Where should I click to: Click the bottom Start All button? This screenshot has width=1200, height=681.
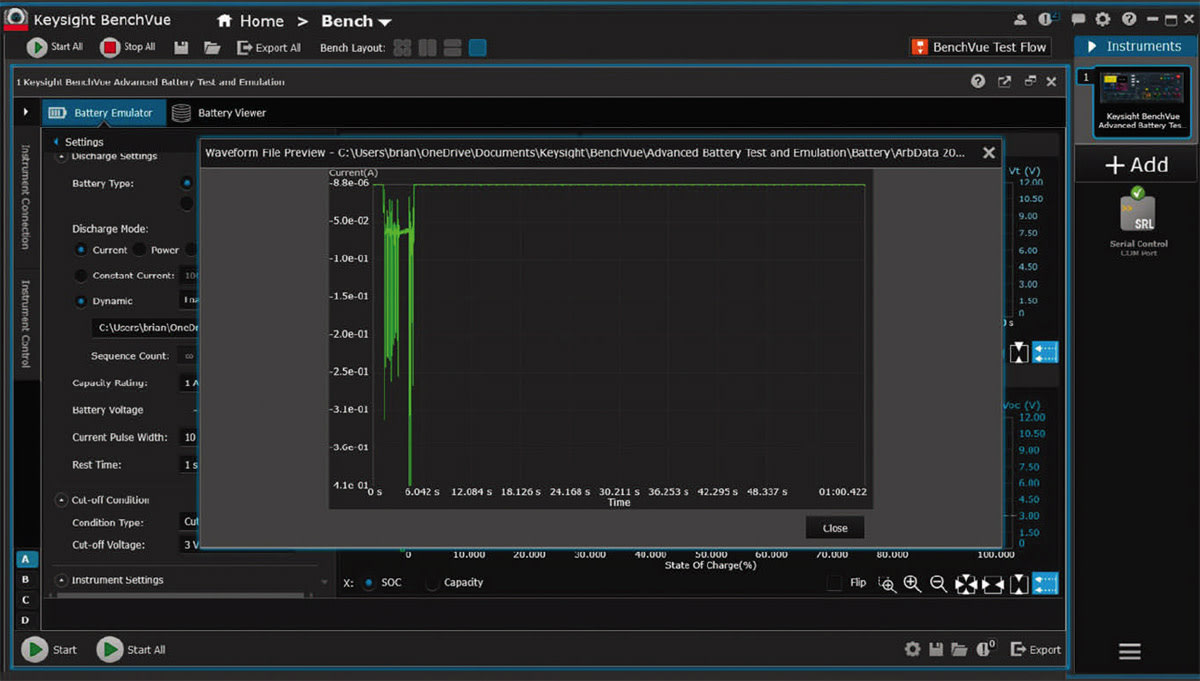pos(131,650)
